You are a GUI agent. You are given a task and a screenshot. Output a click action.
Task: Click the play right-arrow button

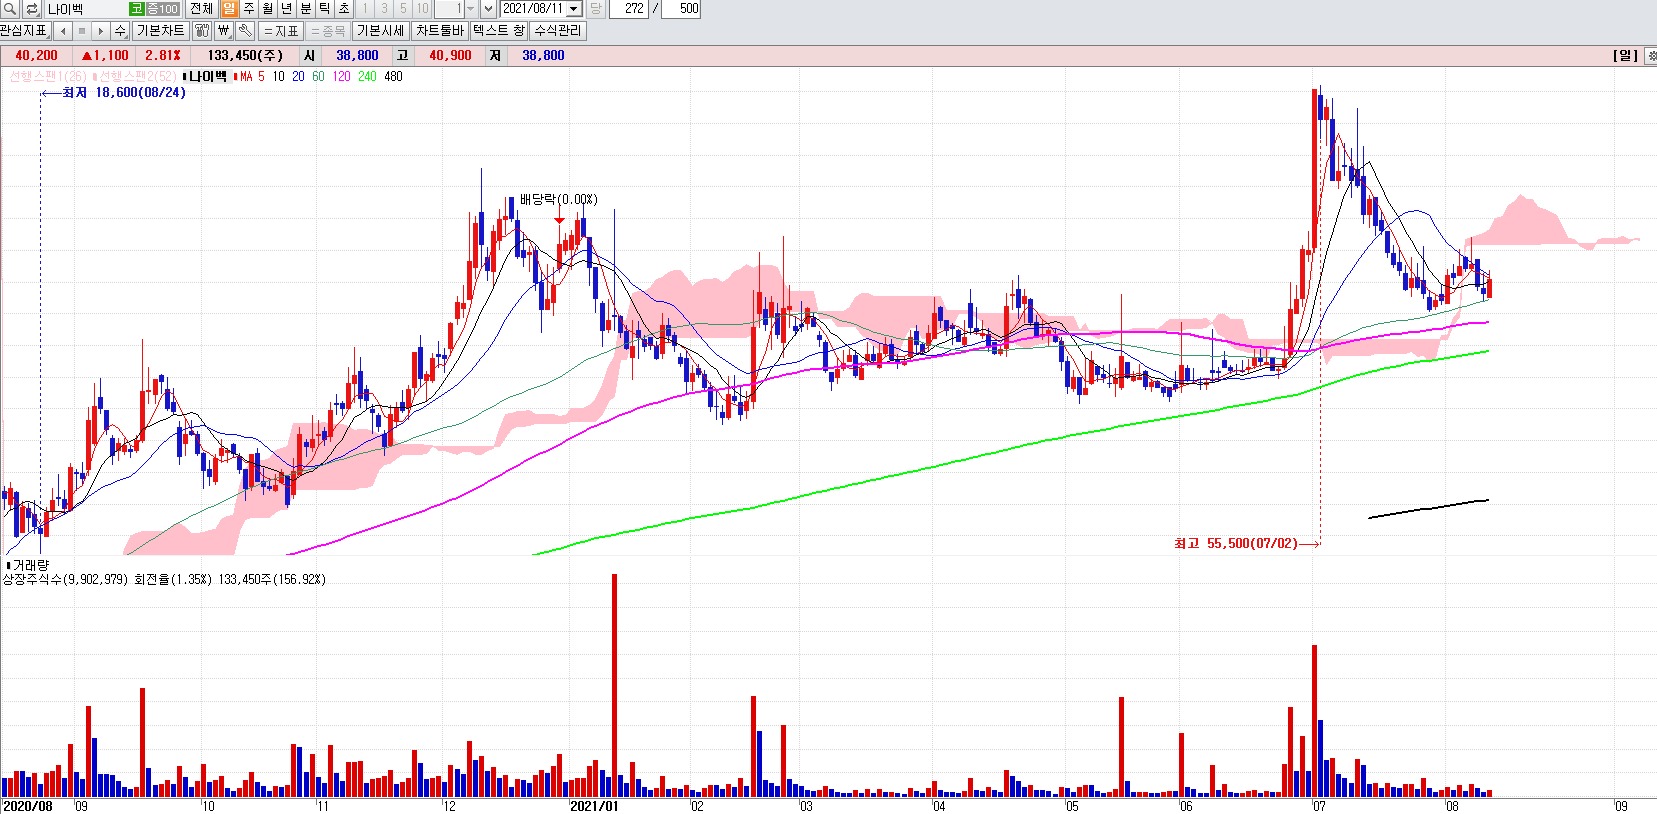pyautogui.click(x=100, y=31)
